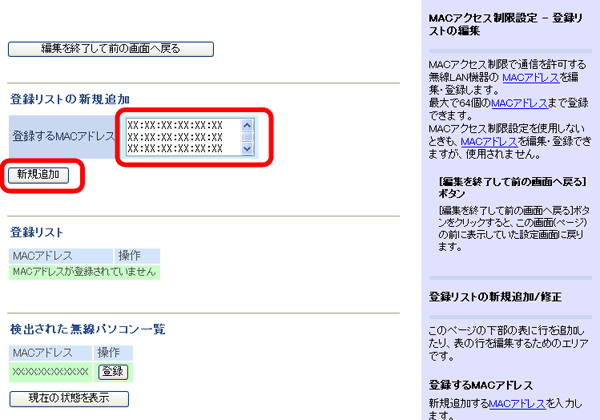The width and height of the screenshot is (600, 420).
Task: Open the MACアドレス link after 最大で64個の
Action: pyautogui.click(x=520, y=103)
